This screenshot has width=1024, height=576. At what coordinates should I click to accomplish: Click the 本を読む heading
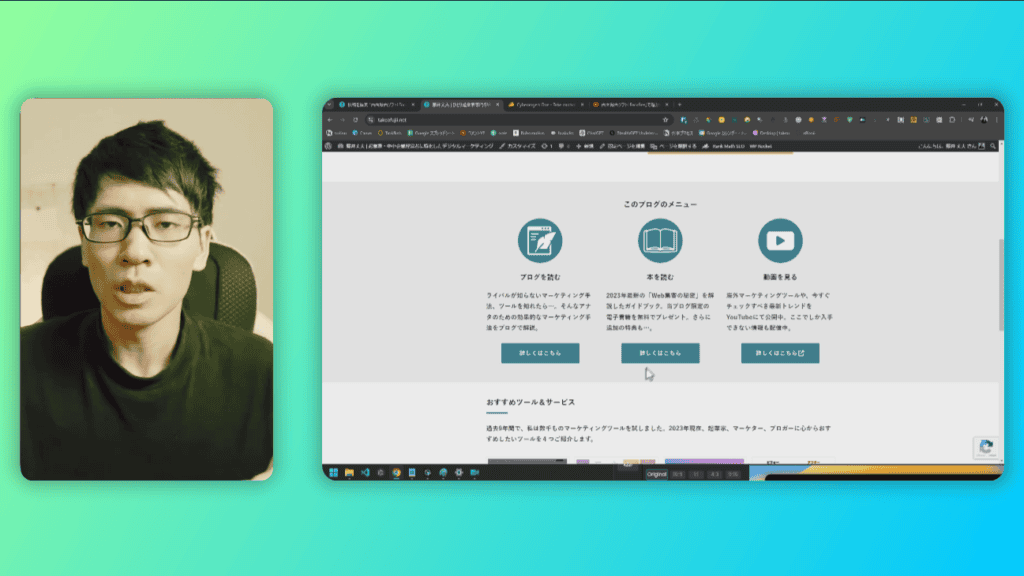(660, 277)
